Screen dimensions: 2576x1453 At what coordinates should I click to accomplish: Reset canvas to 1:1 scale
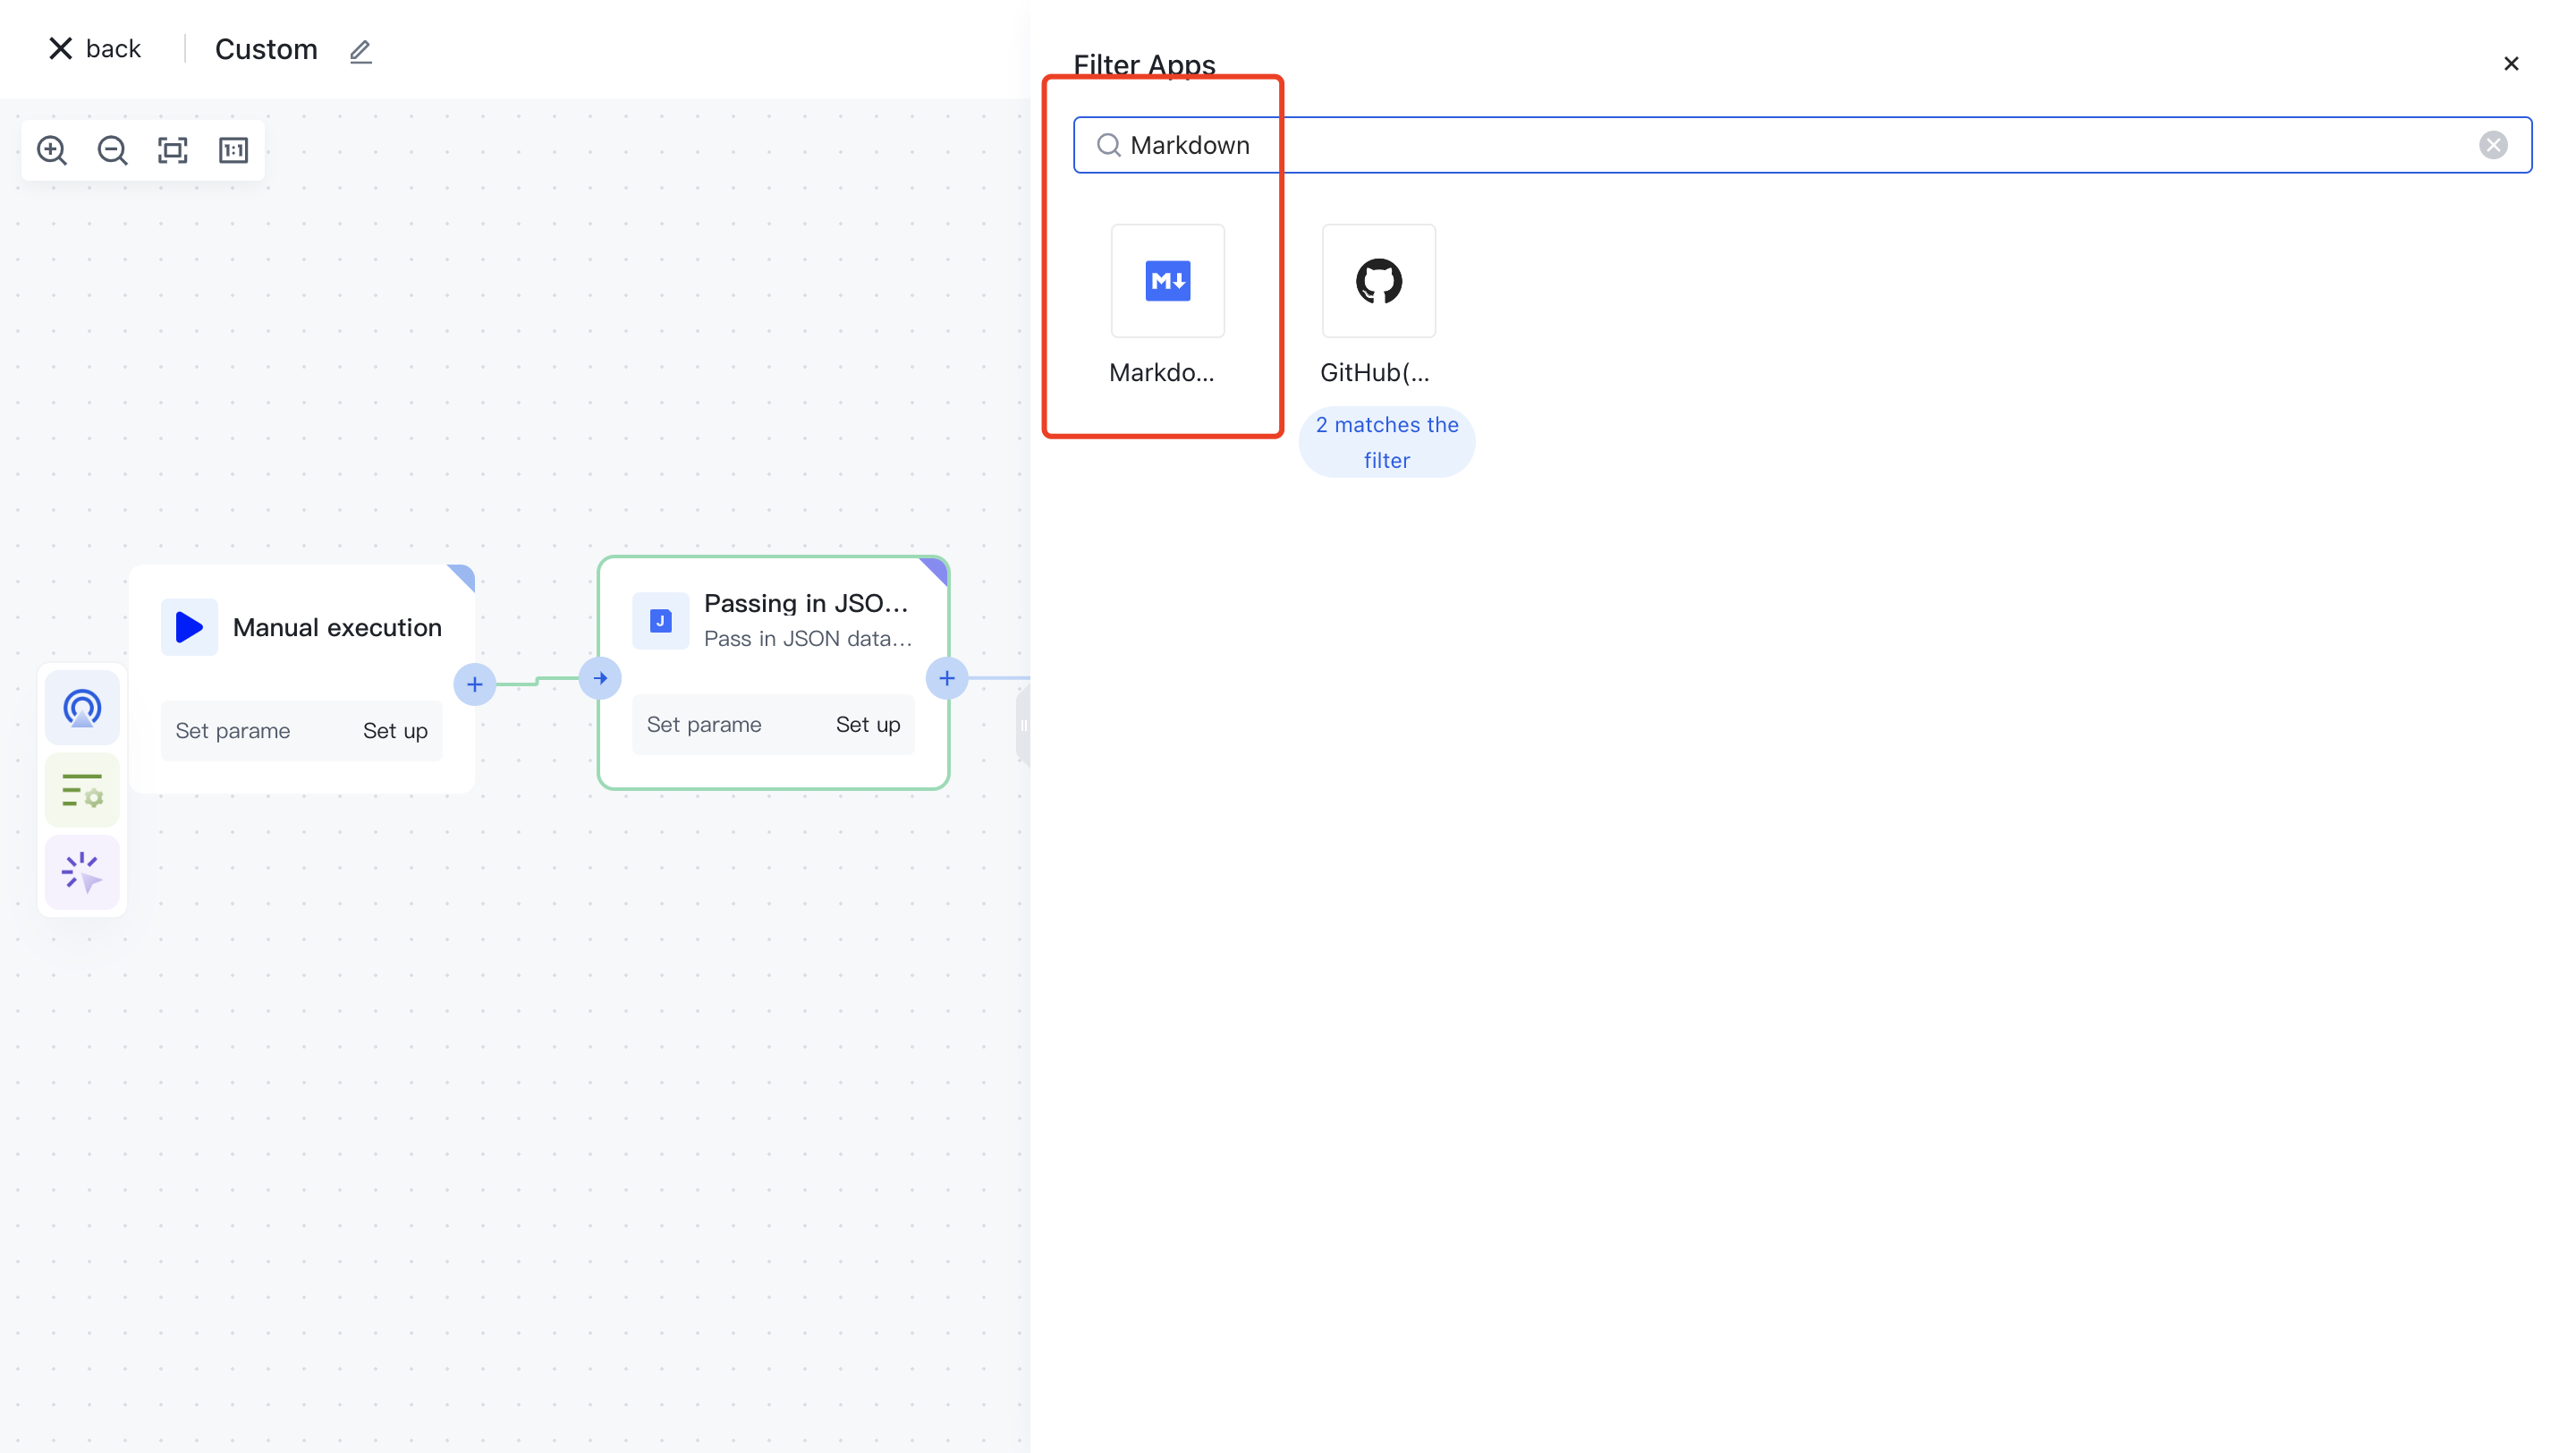tap(233, 150)
